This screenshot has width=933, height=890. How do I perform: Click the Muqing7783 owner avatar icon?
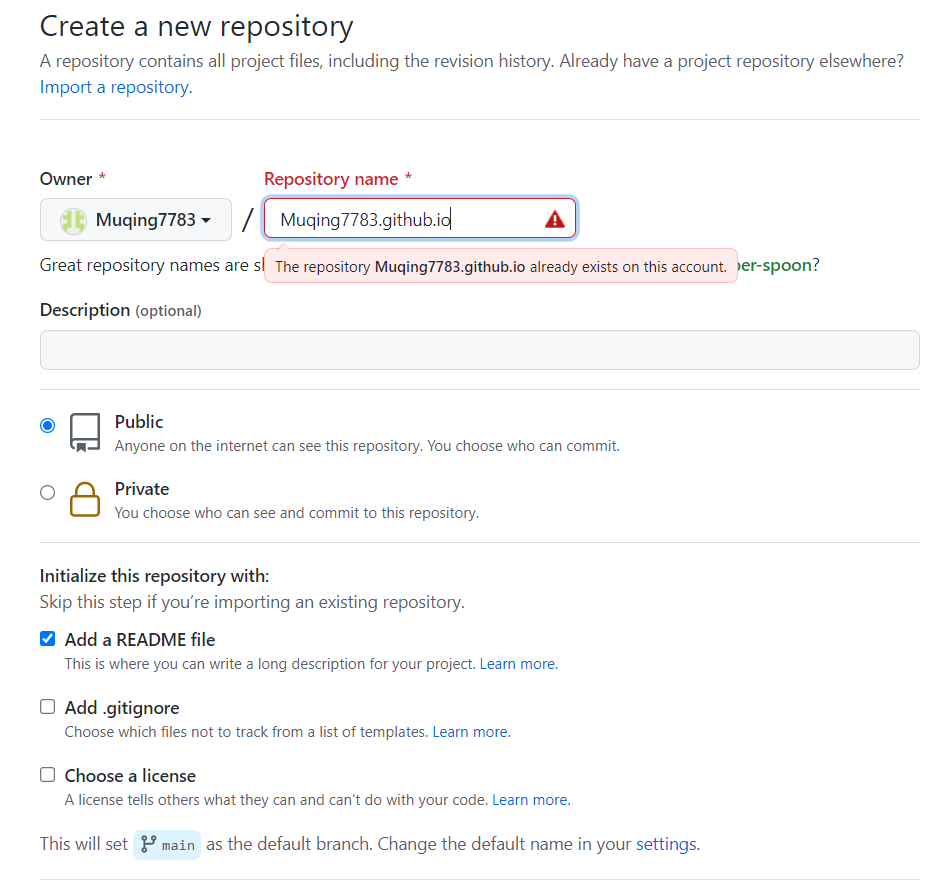coord(73,220)
